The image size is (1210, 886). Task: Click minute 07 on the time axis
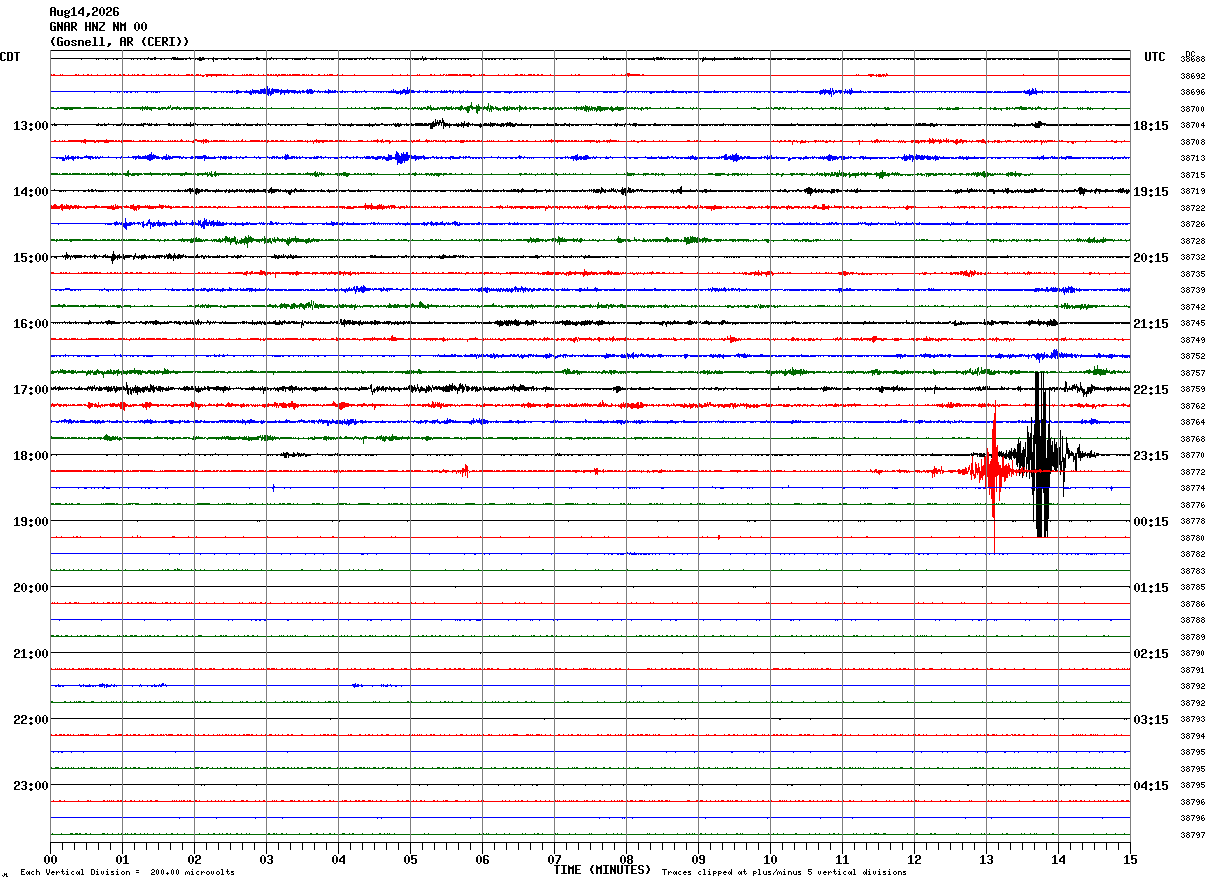tap(554, 859)
